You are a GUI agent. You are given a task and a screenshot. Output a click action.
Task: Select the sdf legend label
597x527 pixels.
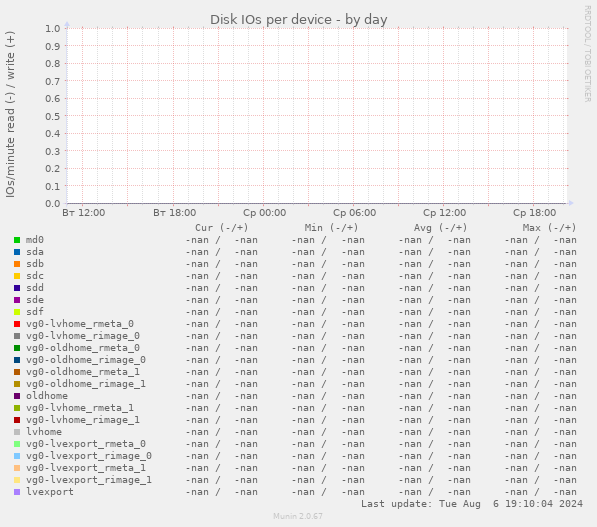(x=35, y=312)
